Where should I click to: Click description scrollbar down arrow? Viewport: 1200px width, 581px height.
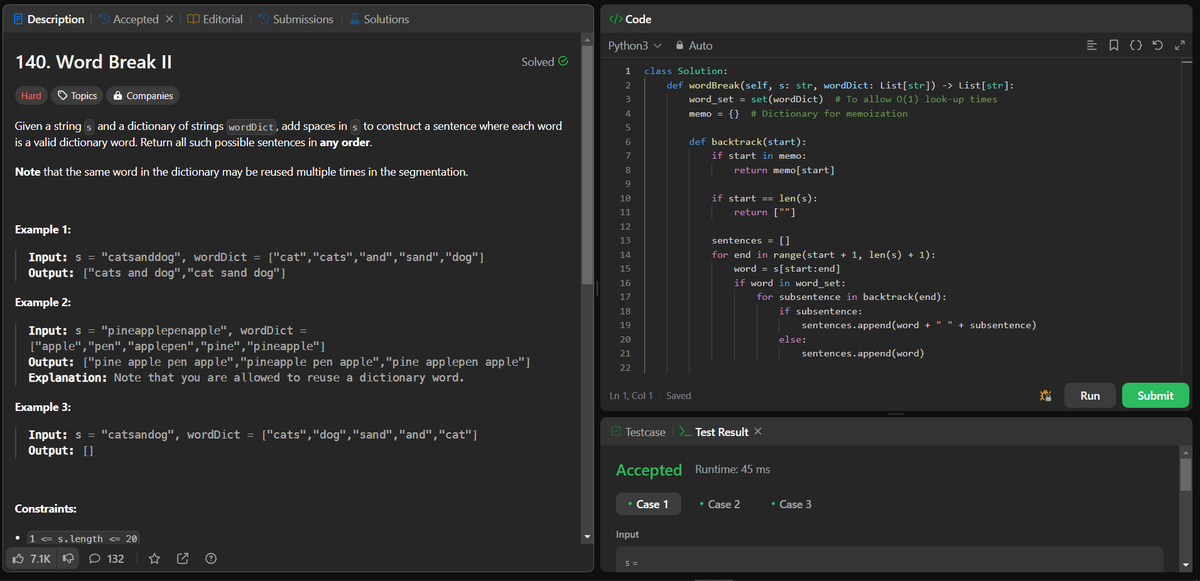coord(586,539)
